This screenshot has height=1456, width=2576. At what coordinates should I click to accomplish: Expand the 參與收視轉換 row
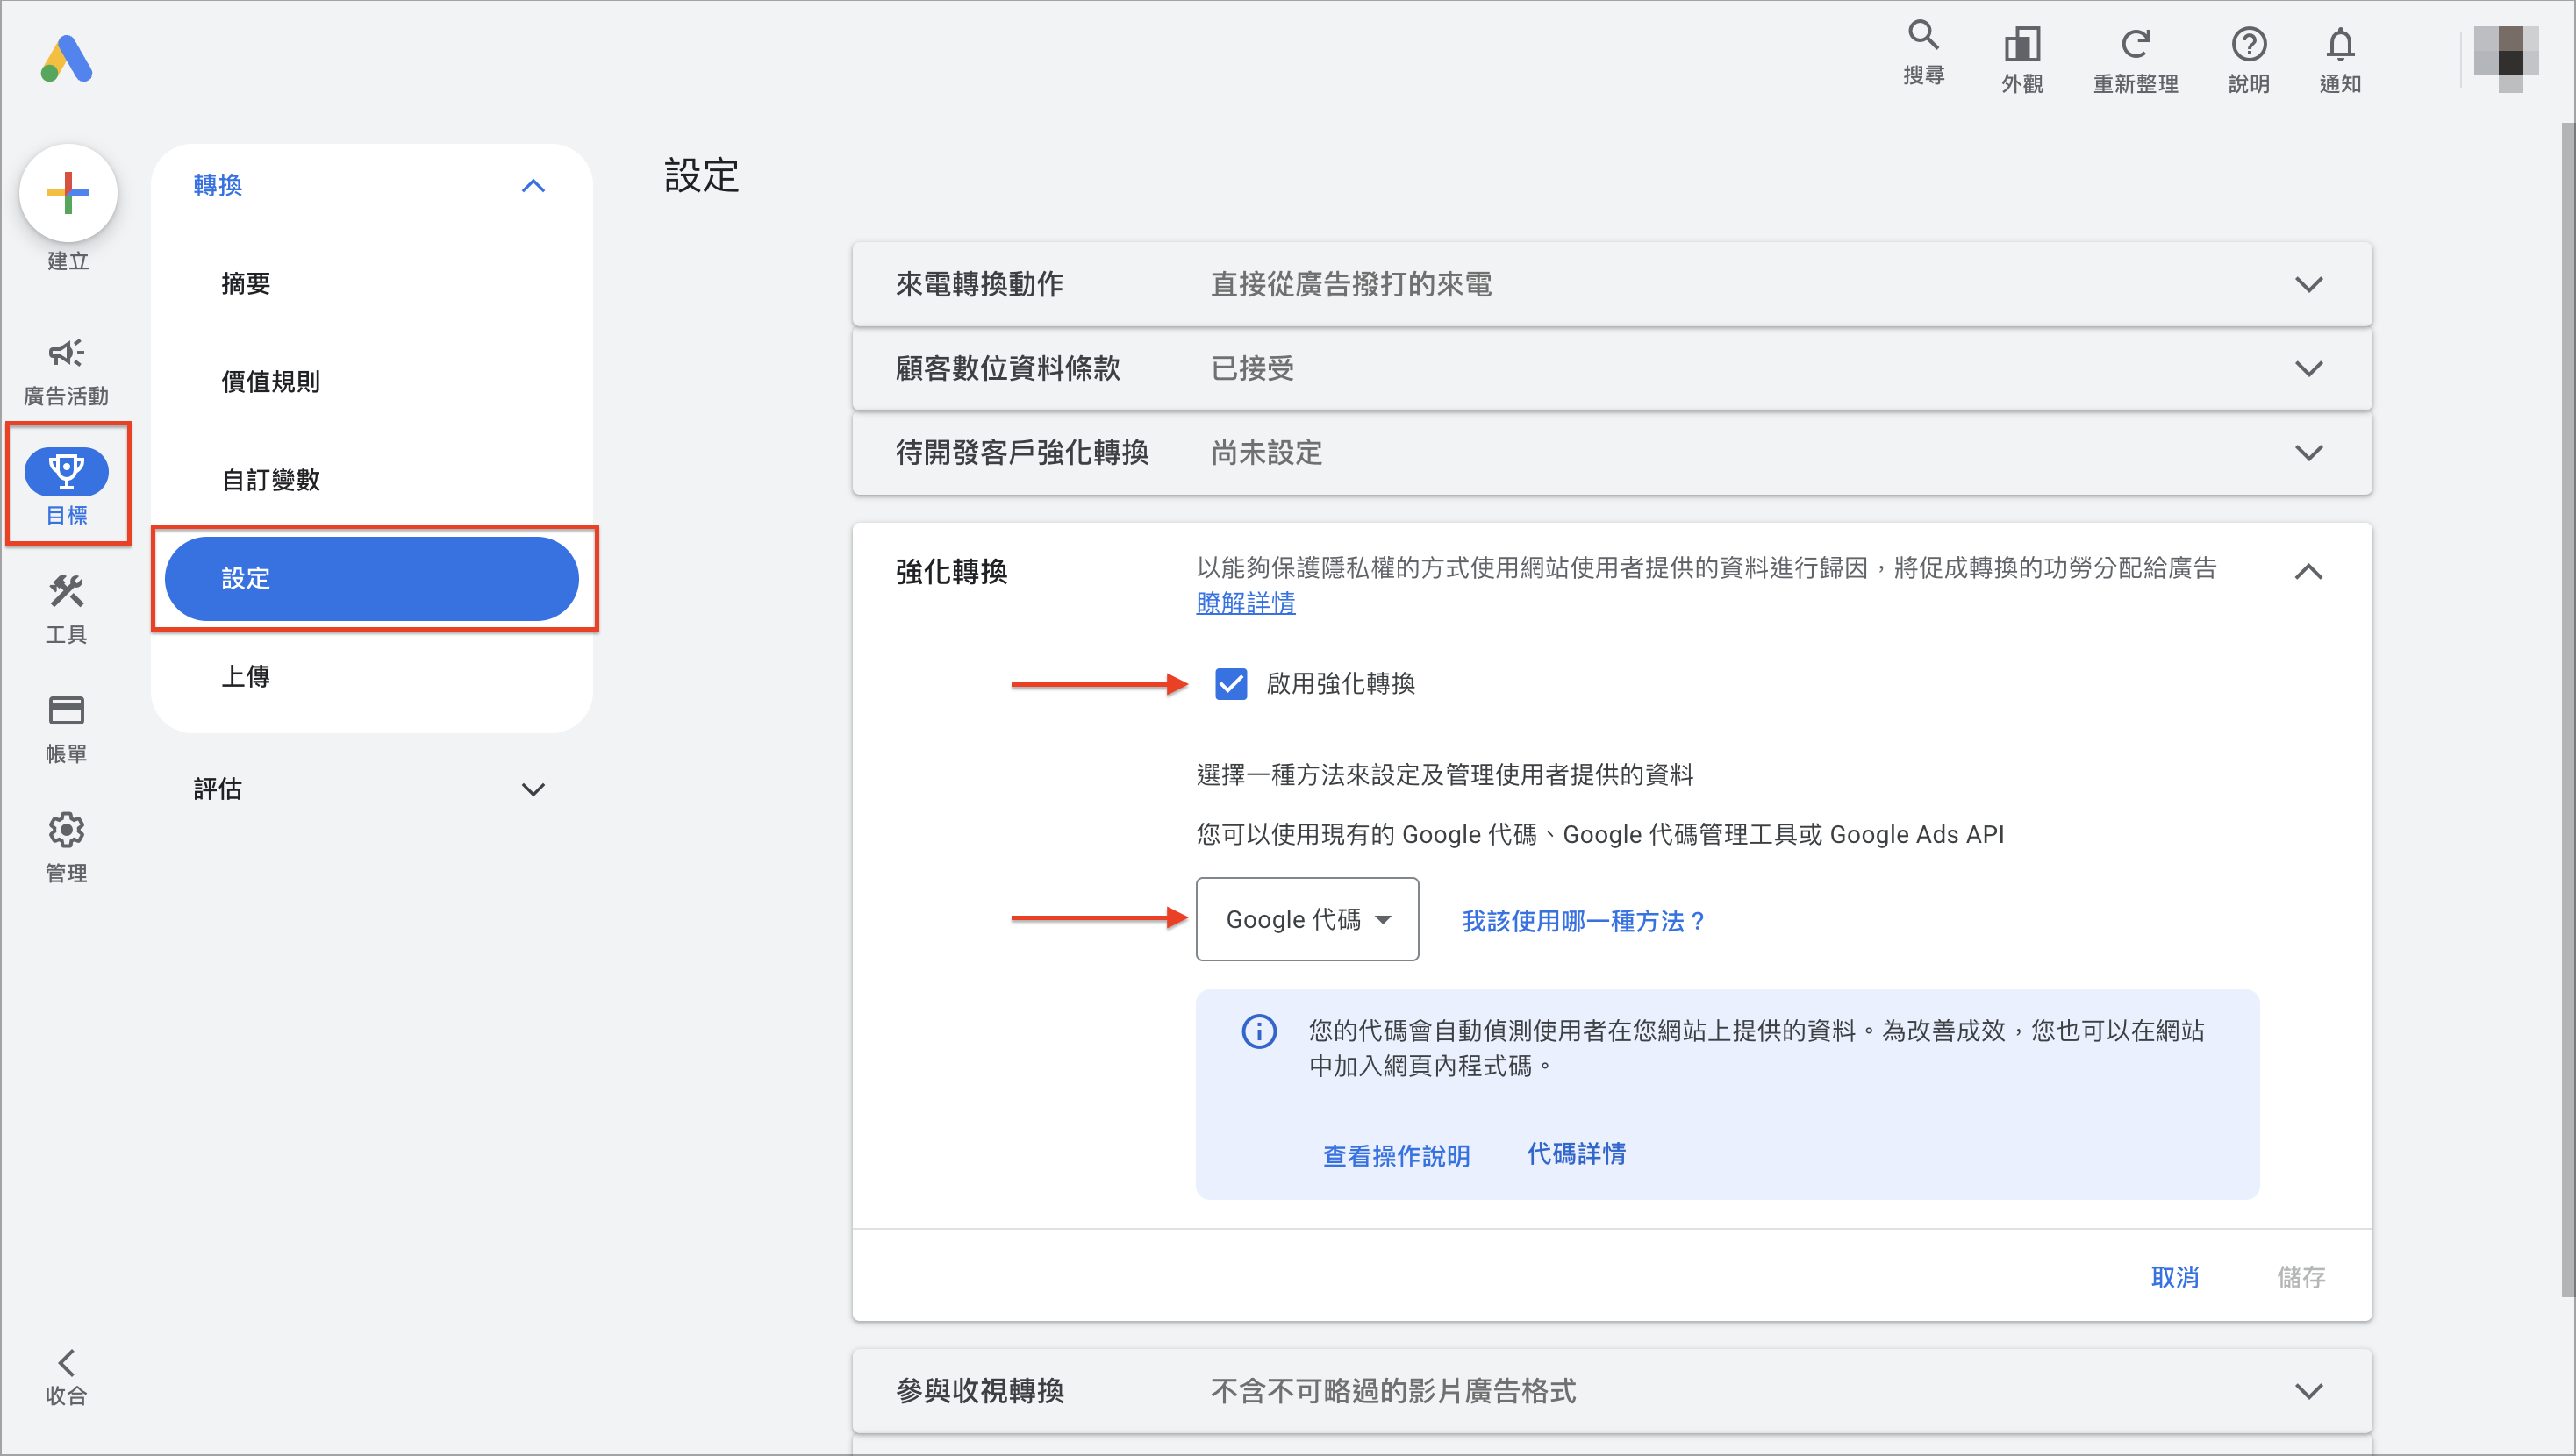[x=1612, y=1390]
